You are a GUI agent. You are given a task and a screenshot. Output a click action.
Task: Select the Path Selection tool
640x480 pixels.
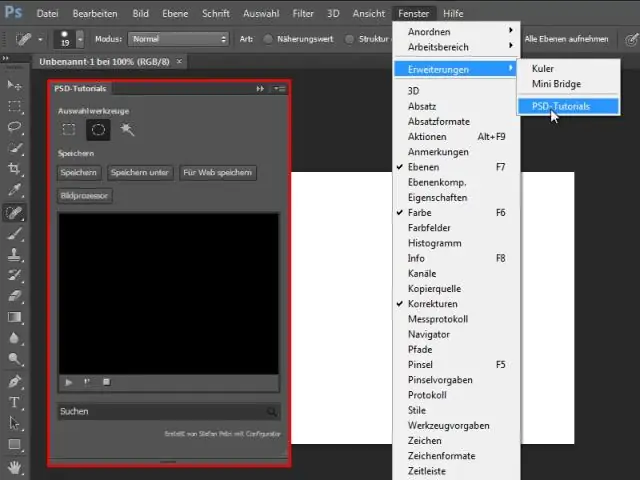15,423
